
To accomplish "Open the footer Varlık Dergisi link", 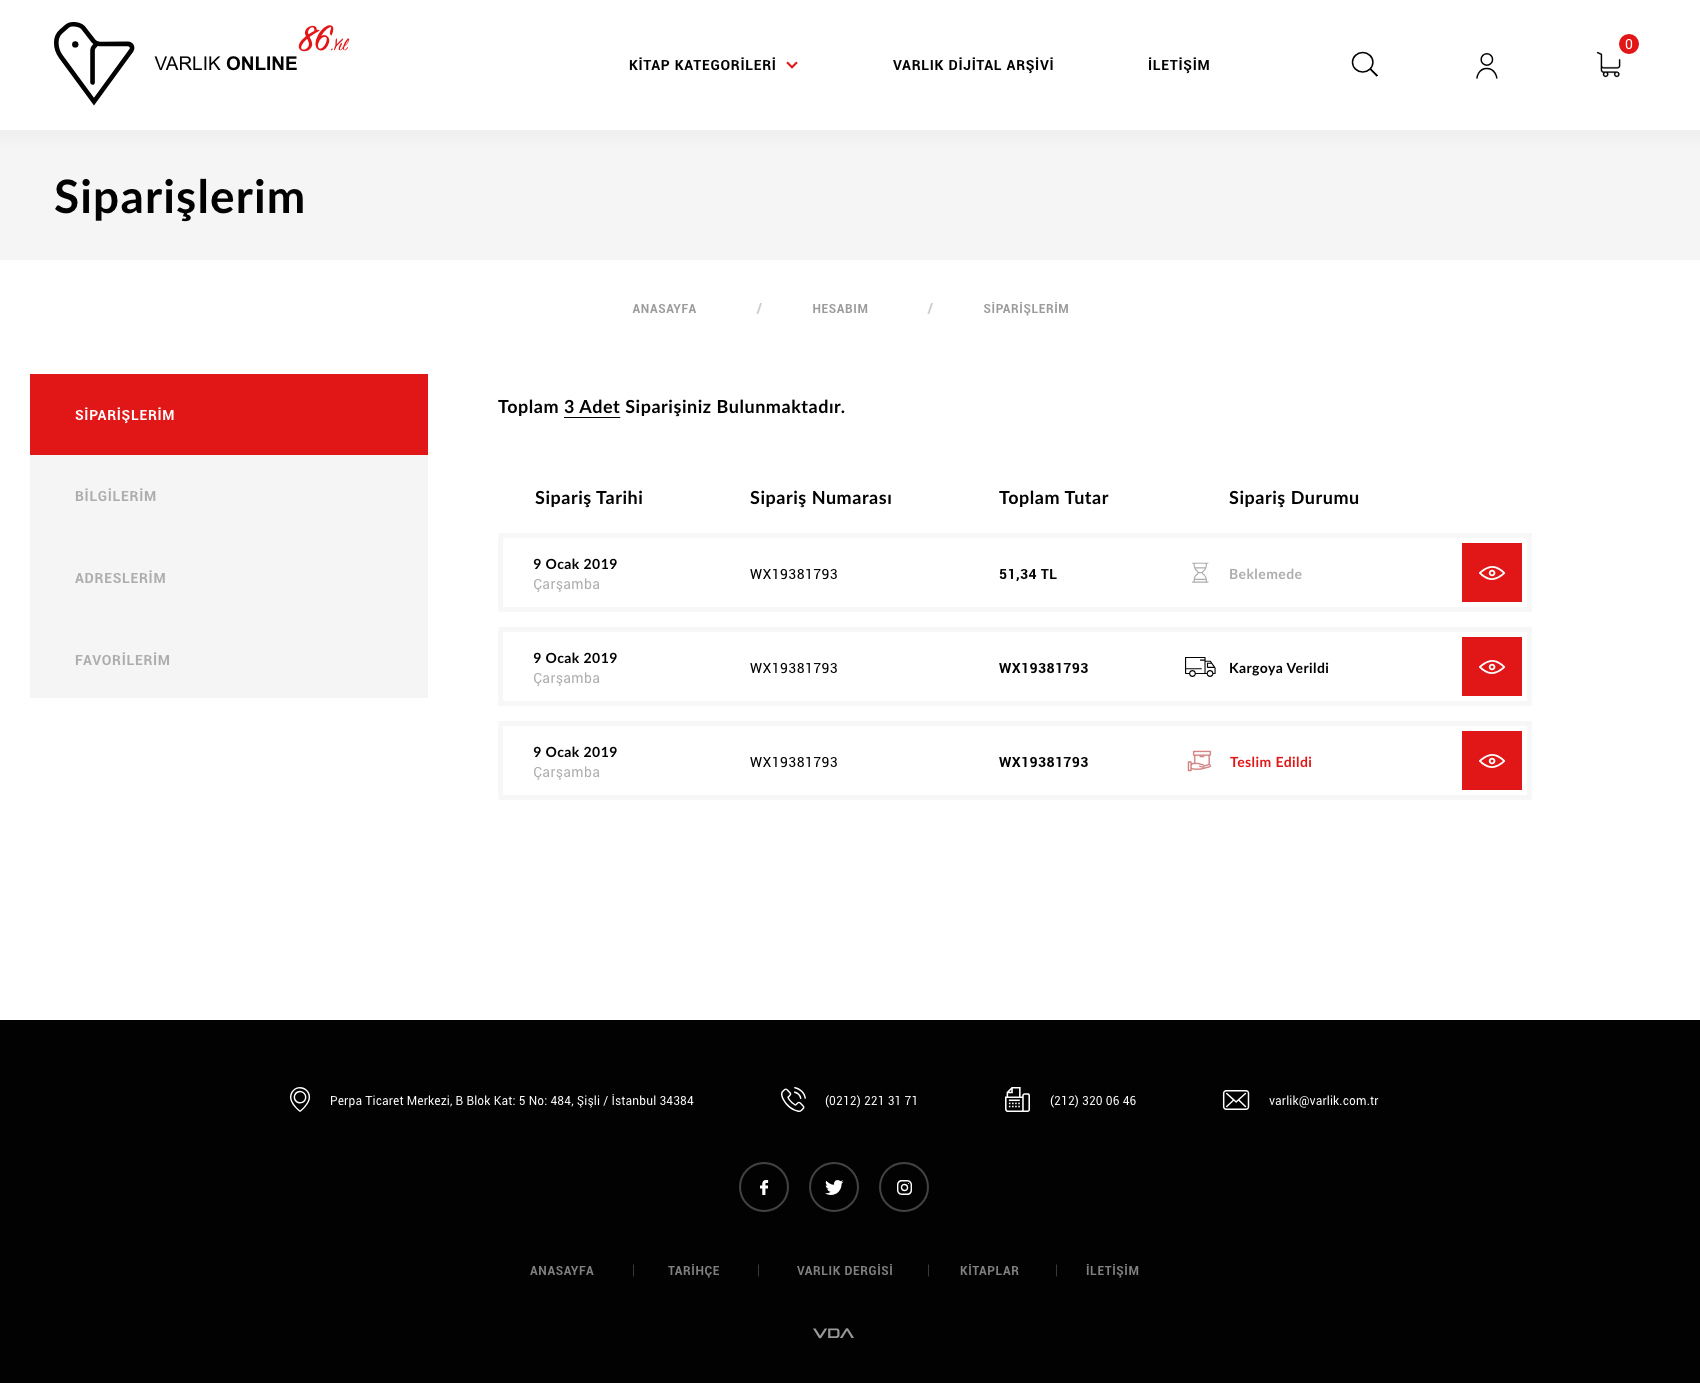I will pos(845,1271).
